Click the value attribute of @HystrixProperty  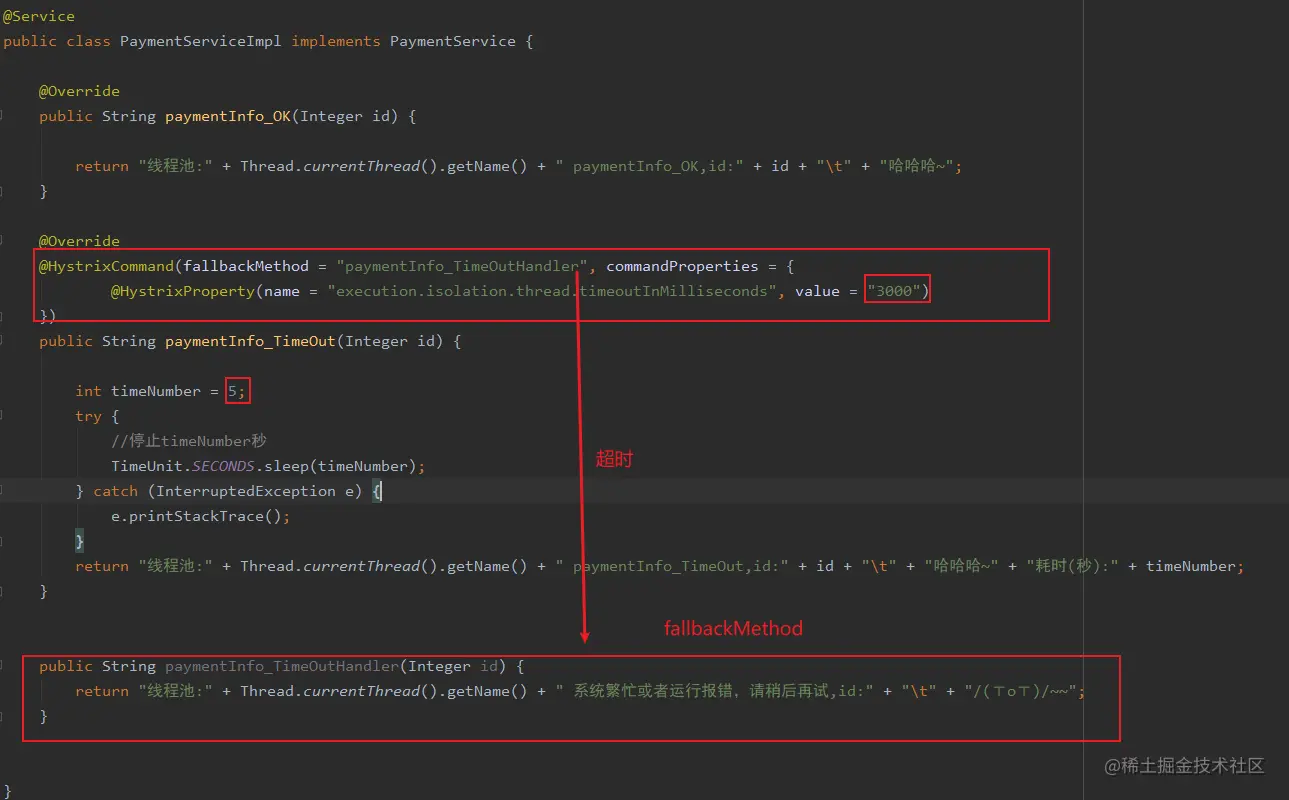pyautogui.click(x=818, y=291)
